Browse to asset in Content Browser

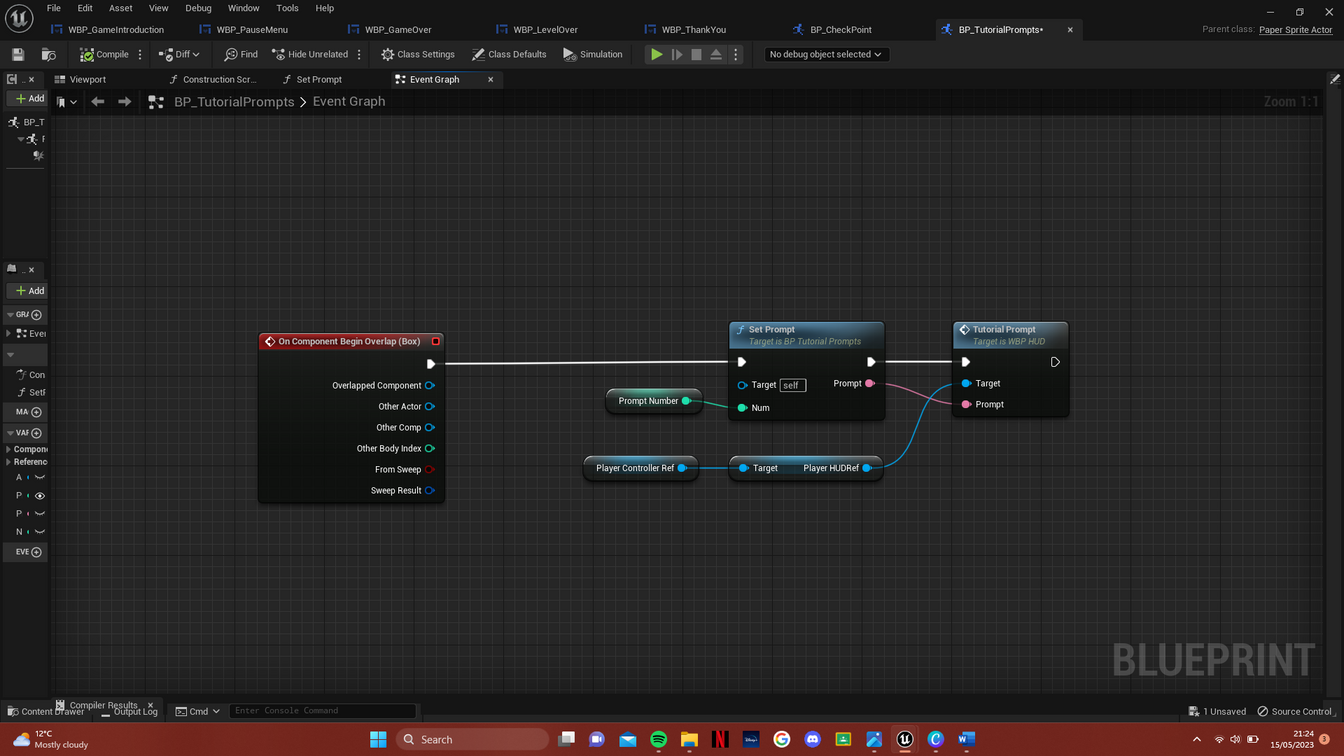click(48, 54)
